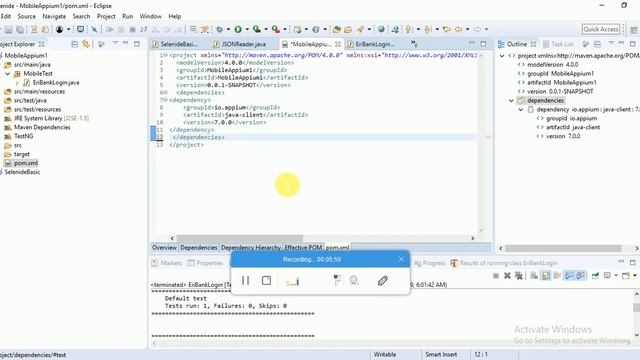
Task: Toggle Link with Editor in Project Explorer
Action: coord(86,44)
